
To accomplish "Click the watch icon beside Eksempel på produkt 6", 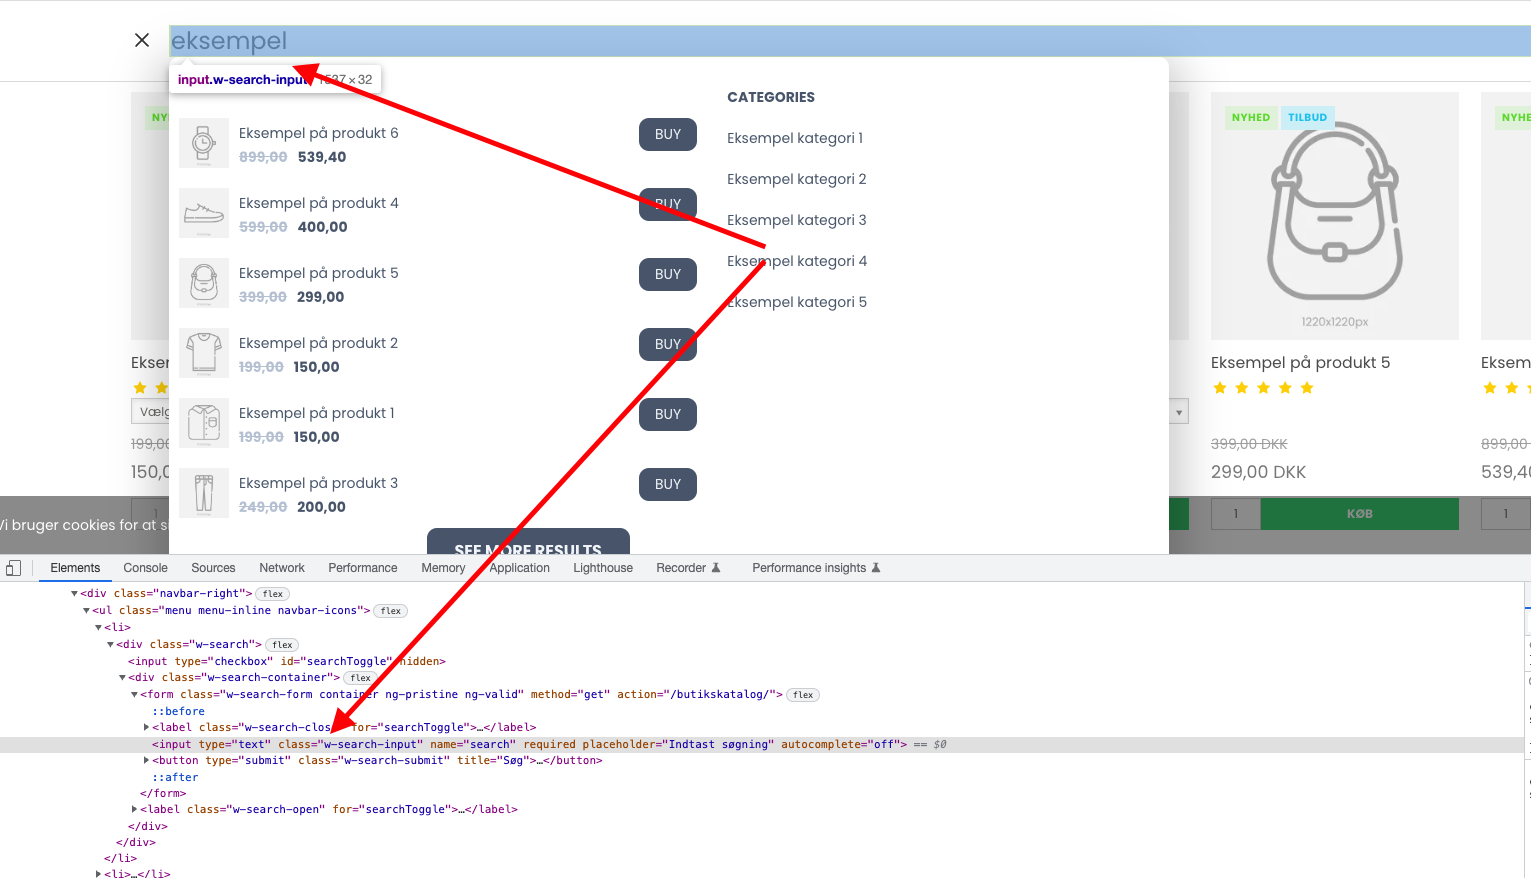I will tap(204, 142).
